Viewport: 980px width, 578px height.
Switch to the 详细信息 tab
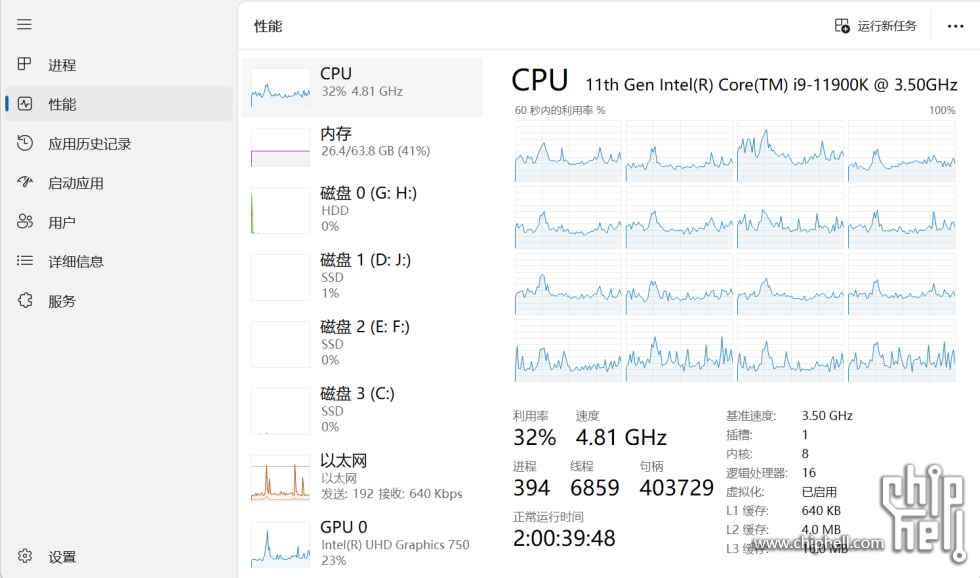pos(119,261)
